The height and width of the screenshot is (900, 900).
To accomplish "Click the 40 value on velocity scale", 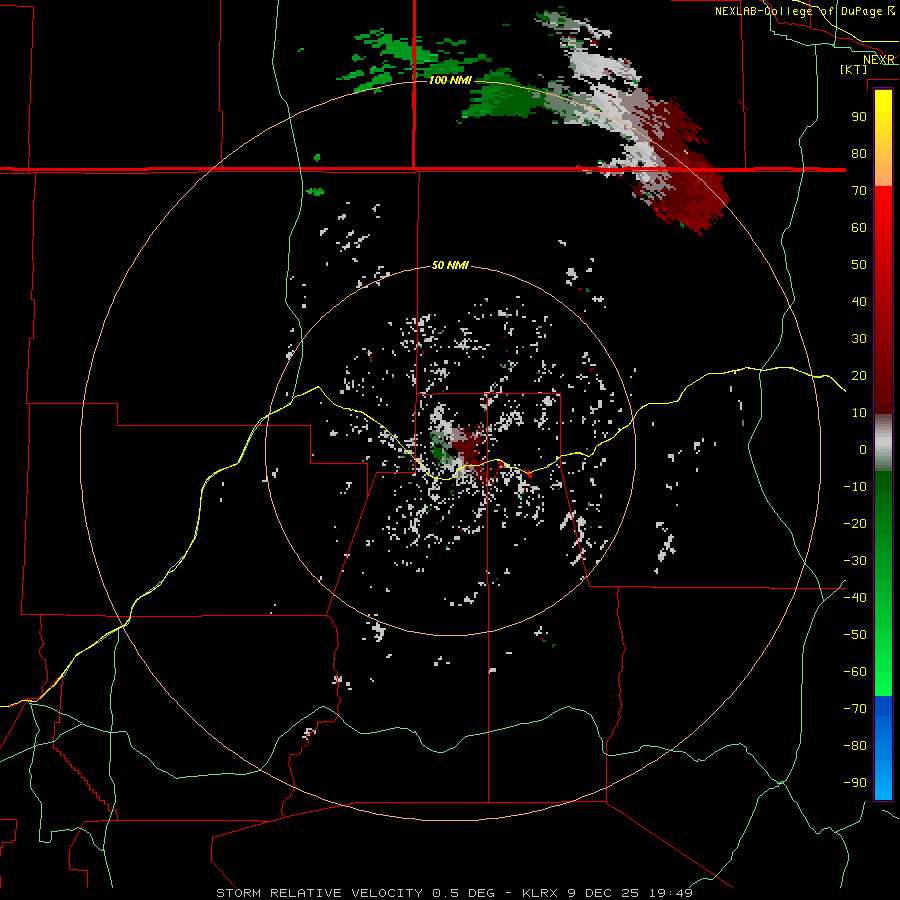I will click(859, 301).
